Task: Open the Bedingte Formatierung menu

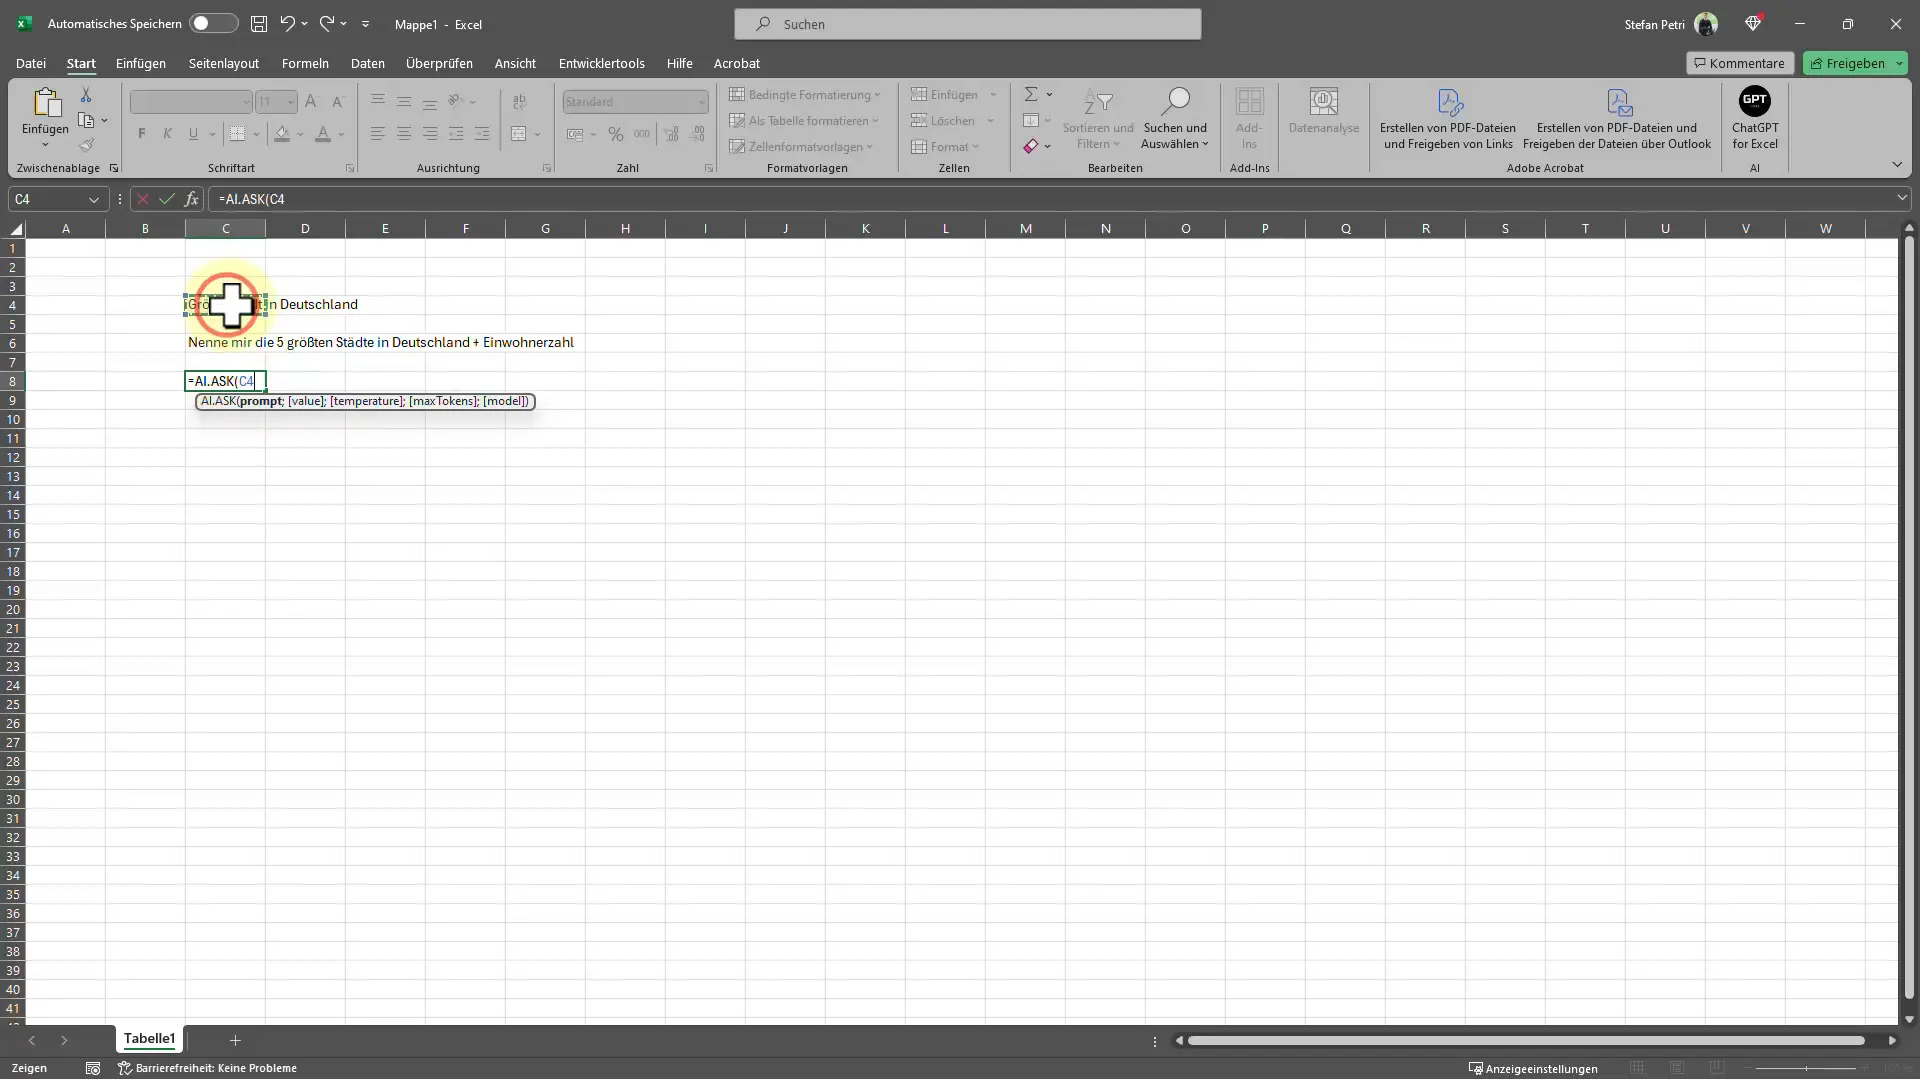Action: [x=804, y=94]
